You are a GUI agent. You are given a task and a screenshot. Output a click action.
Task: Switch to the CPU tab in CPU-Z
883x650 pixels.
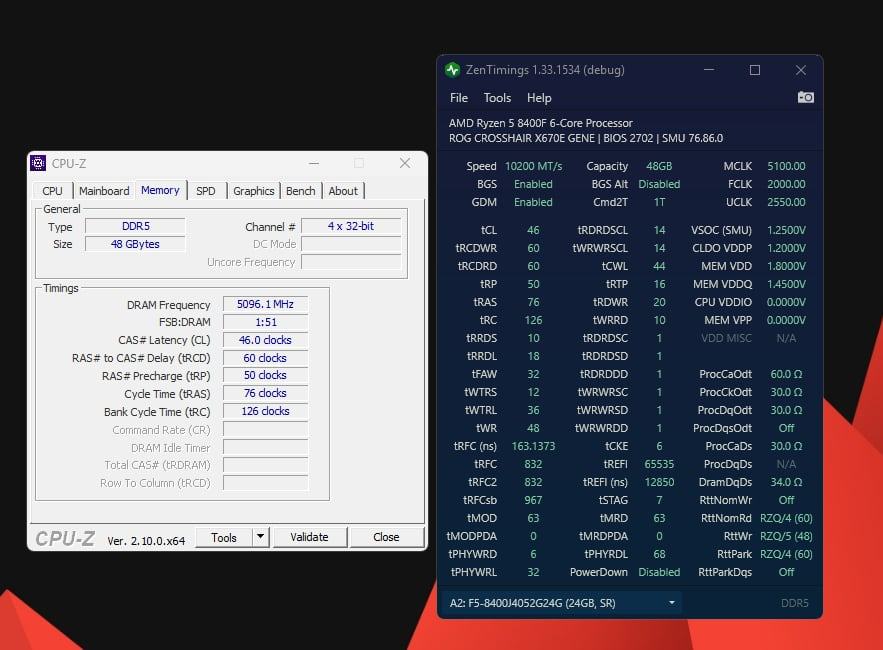(x=52, y=191)
